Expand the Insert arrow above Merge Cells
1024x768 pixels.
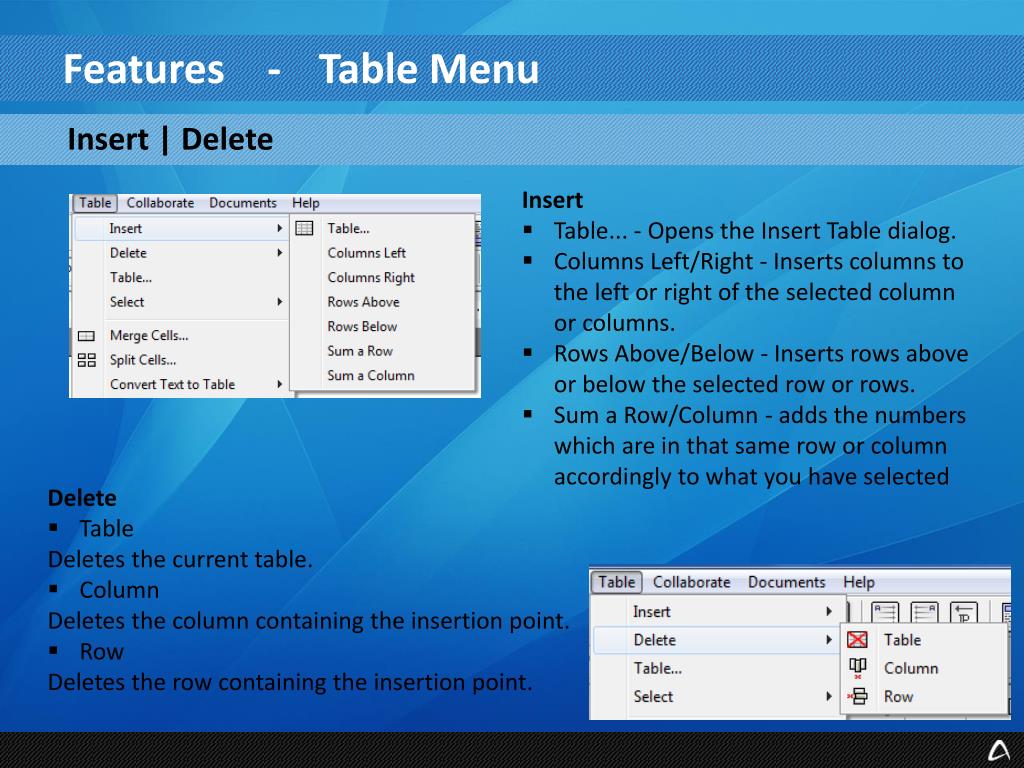point(280,229)
